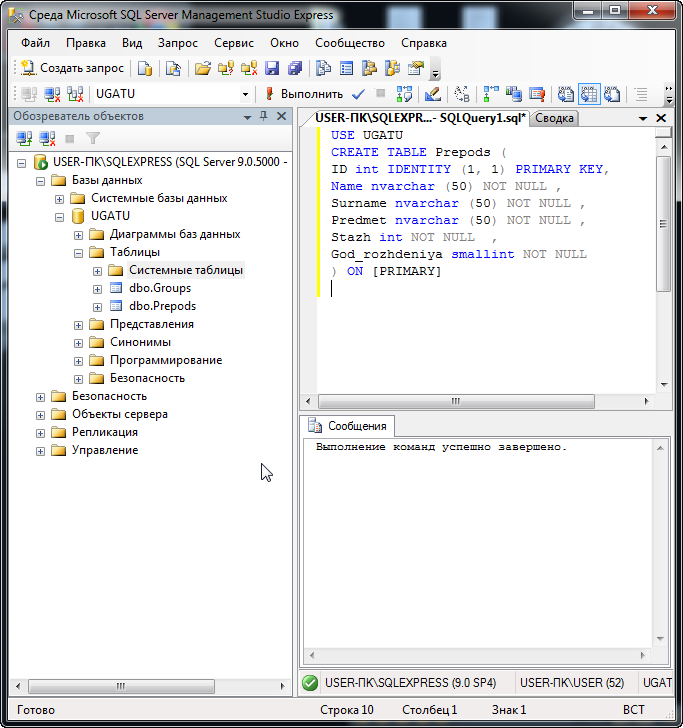Select dbo.Prepods table in tree
The image size is (683, 728).
(163, 306)
